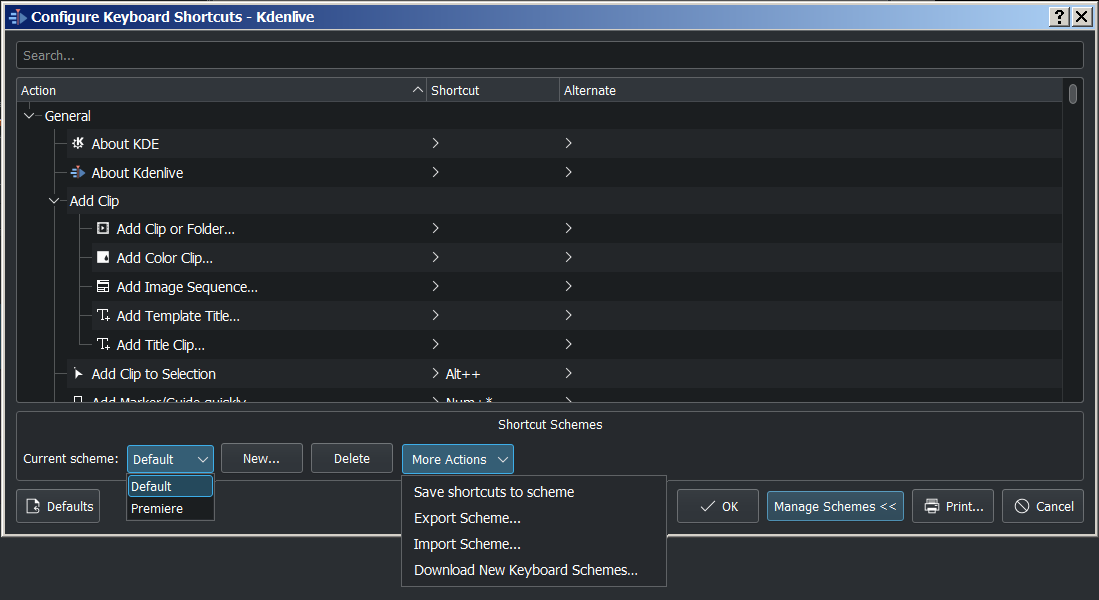Select the Add Clip to Selection row

564,374
